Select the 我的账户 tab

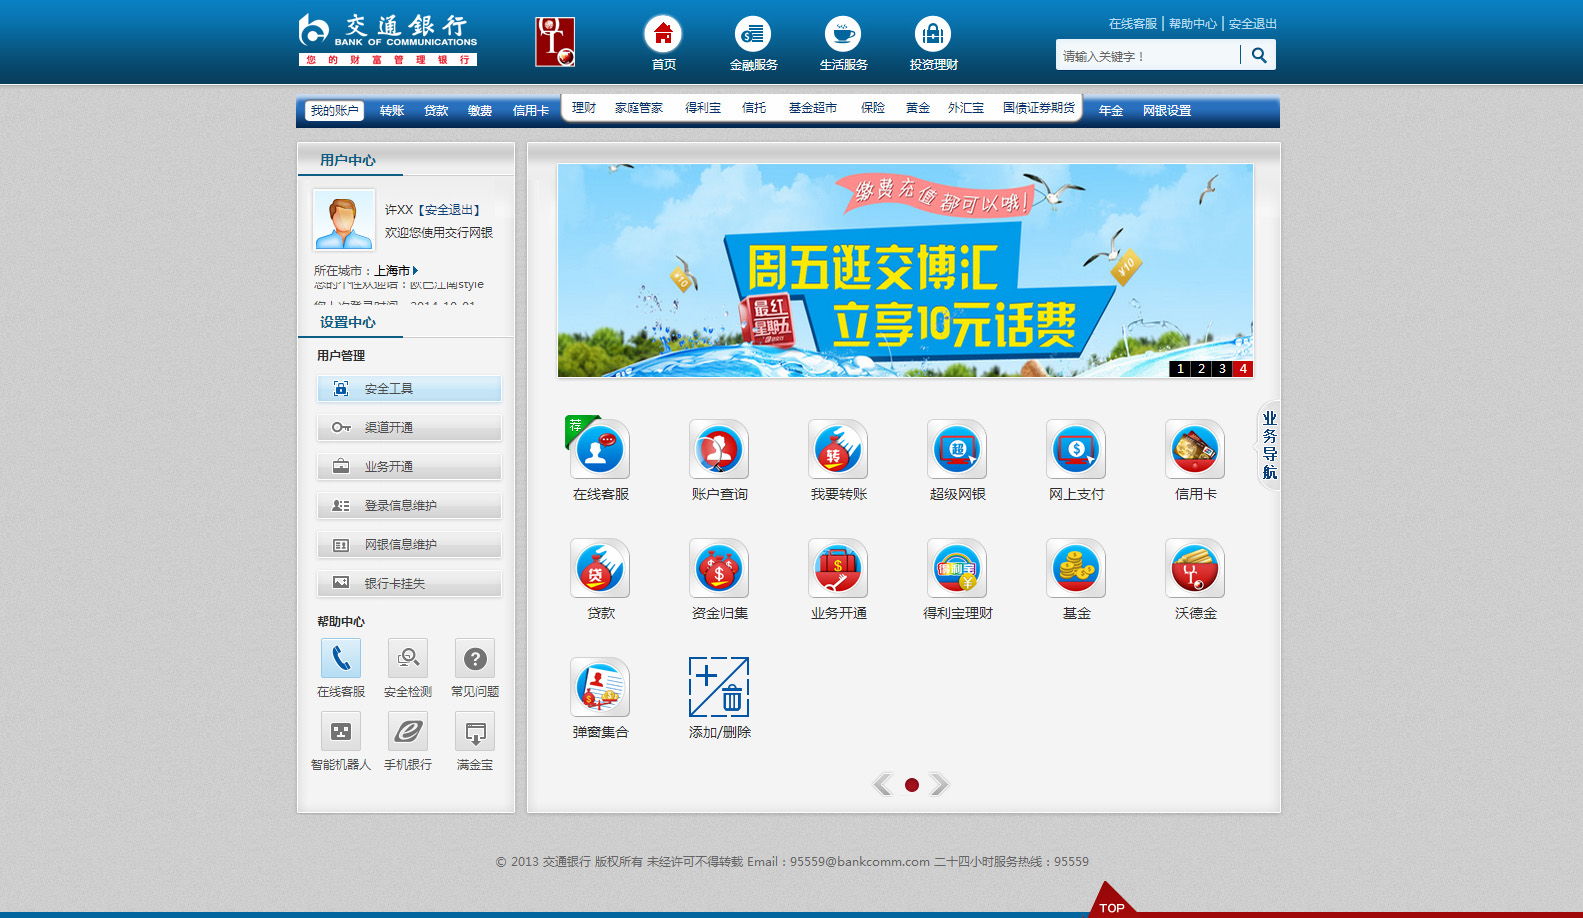pos(334,111)
